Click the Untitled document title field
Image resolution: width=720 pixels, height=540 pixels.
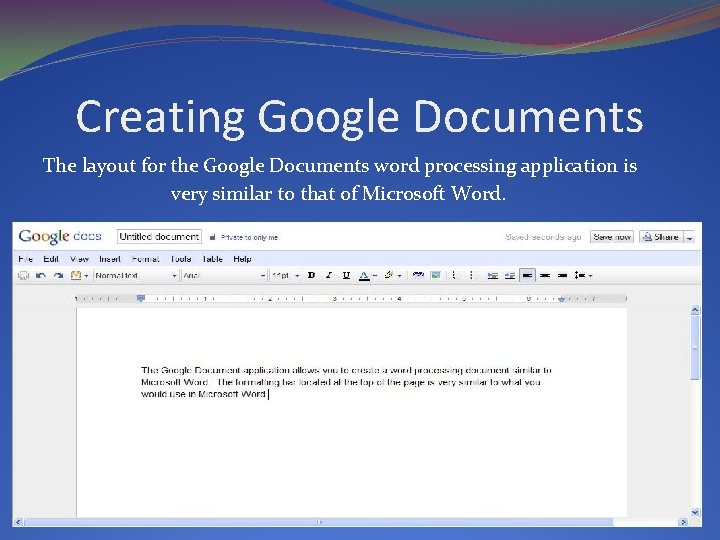tap(159, 236)
